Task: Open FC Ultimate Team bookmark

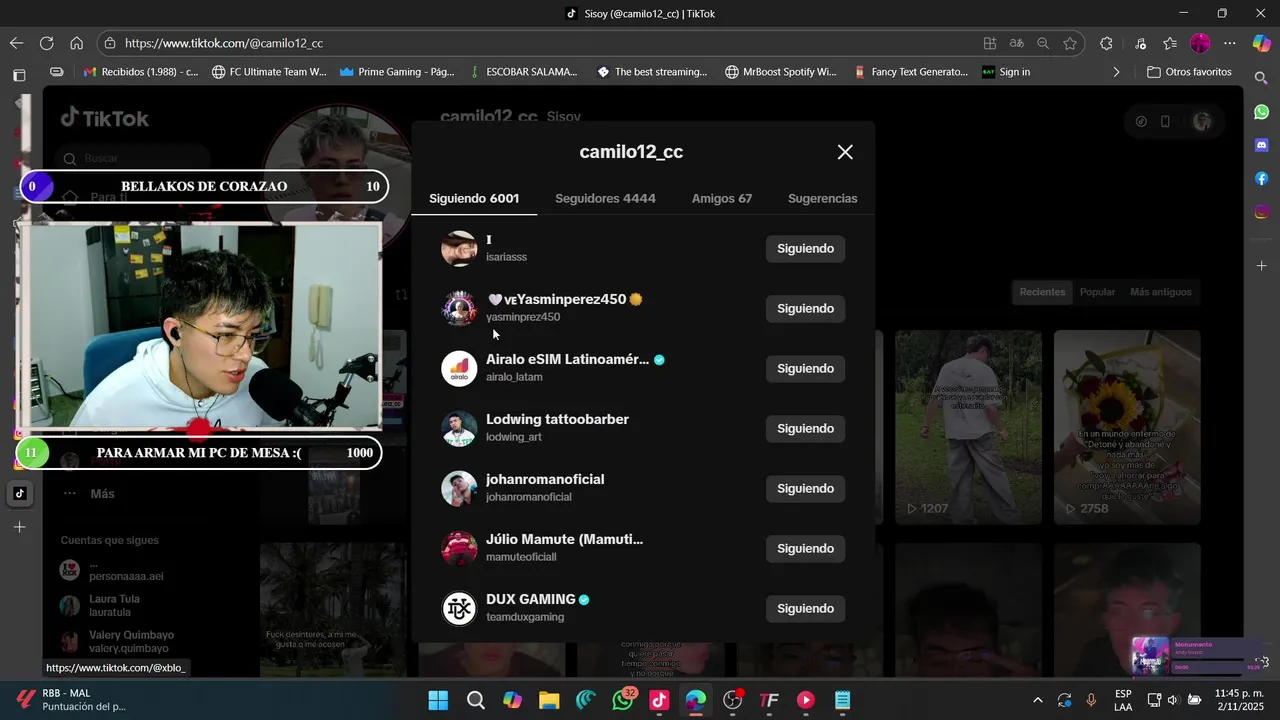Action: 269,72
